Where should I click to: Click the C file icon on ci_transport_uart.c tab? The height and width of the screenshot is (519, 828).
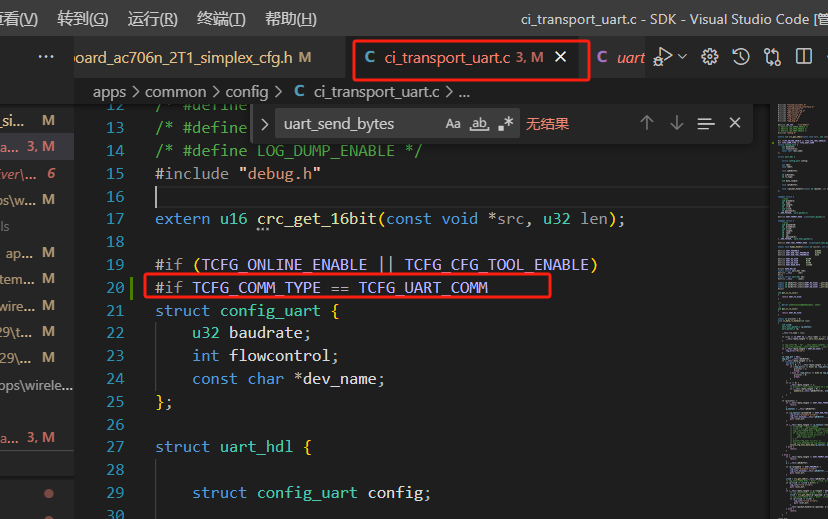click(x=370, y=57)
